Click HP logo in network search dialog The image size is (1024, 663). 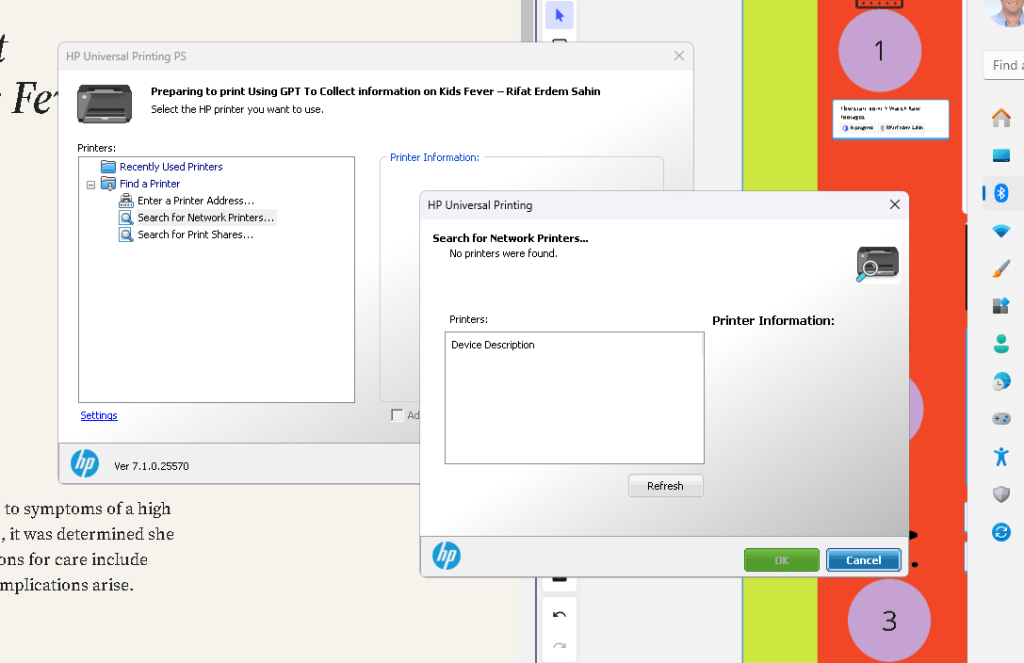pos(447,556)
